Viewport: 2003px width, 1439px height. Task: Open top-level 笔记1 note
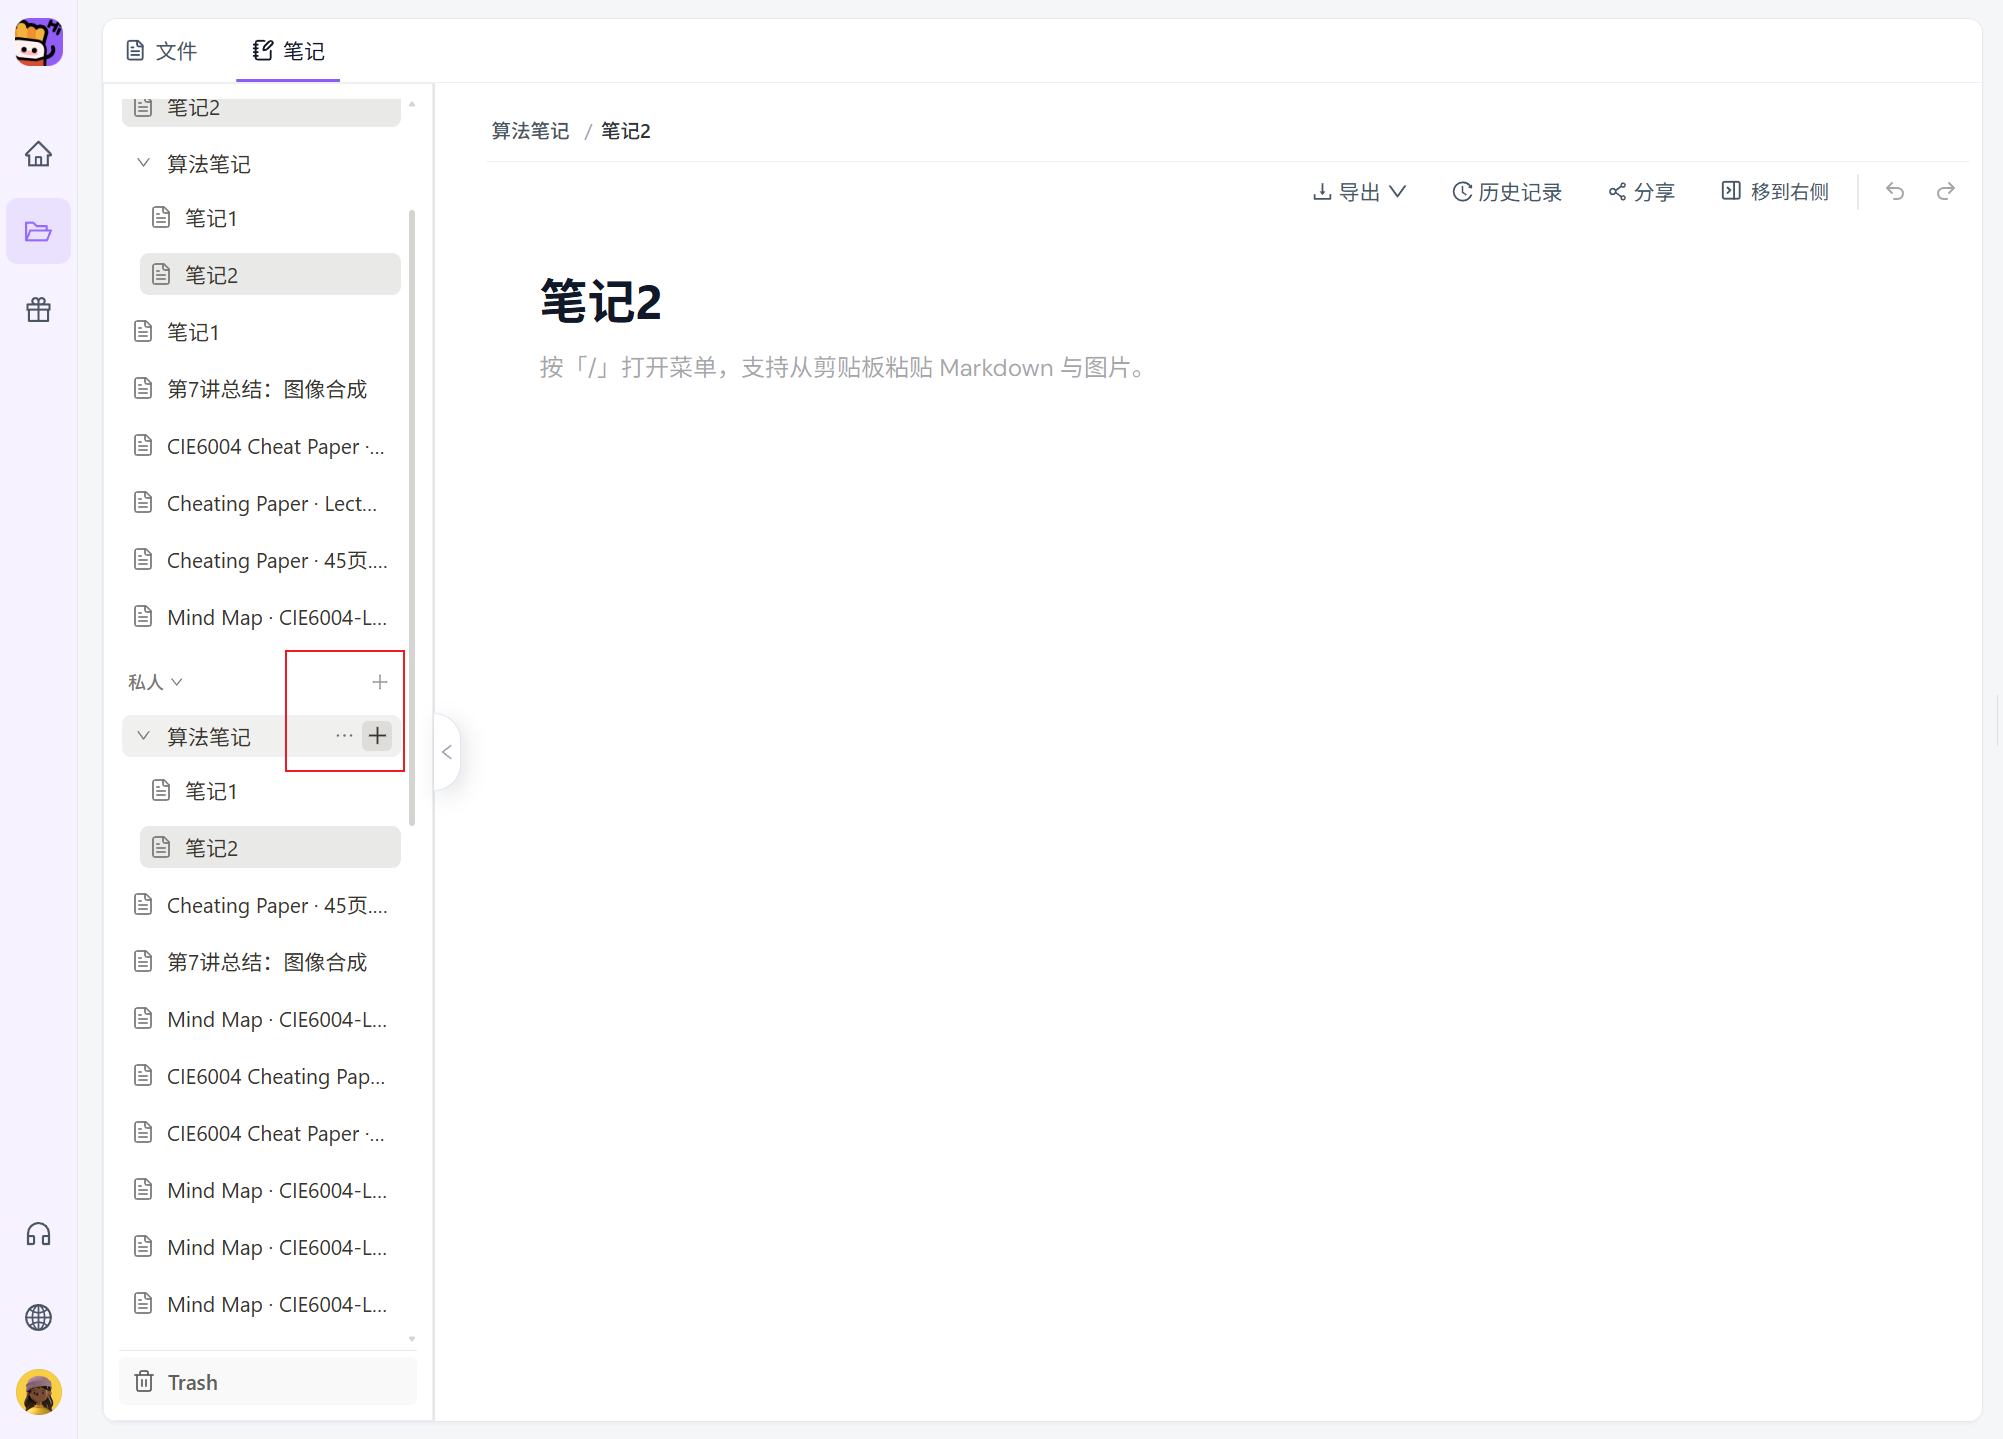point(262,332)
